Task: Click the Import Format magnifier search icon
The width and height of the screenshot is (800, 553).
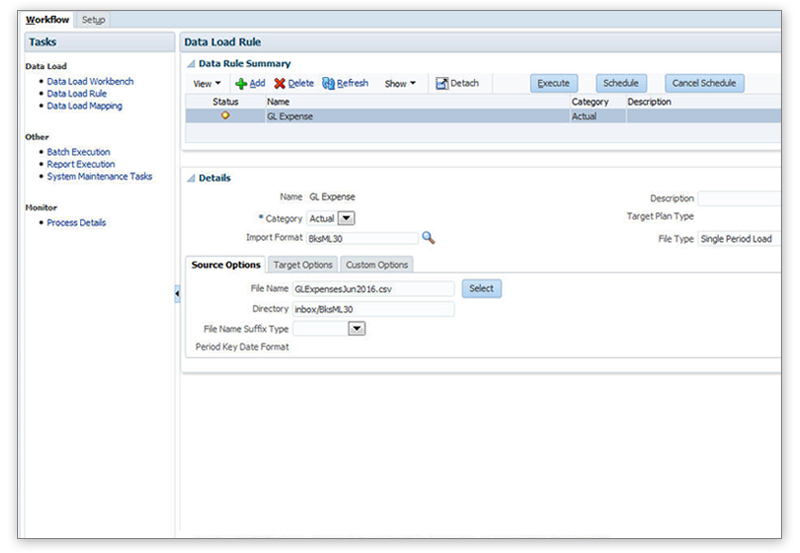Action: point(428,238)
